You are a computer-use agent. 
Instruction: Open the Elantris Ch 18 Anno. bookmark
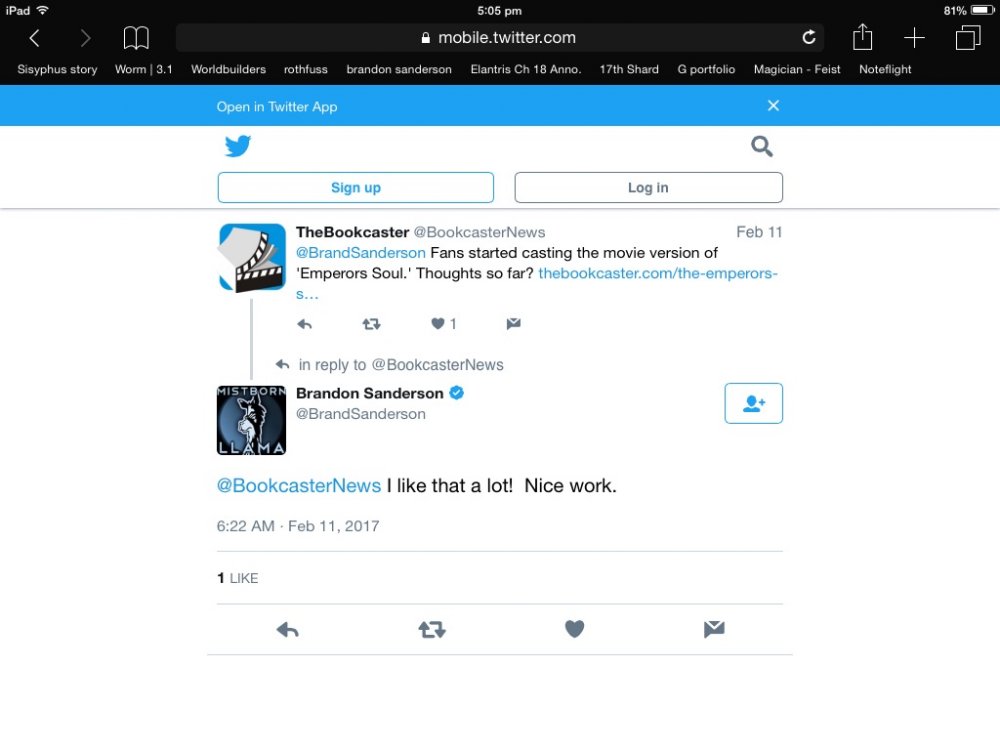point(526,69)
